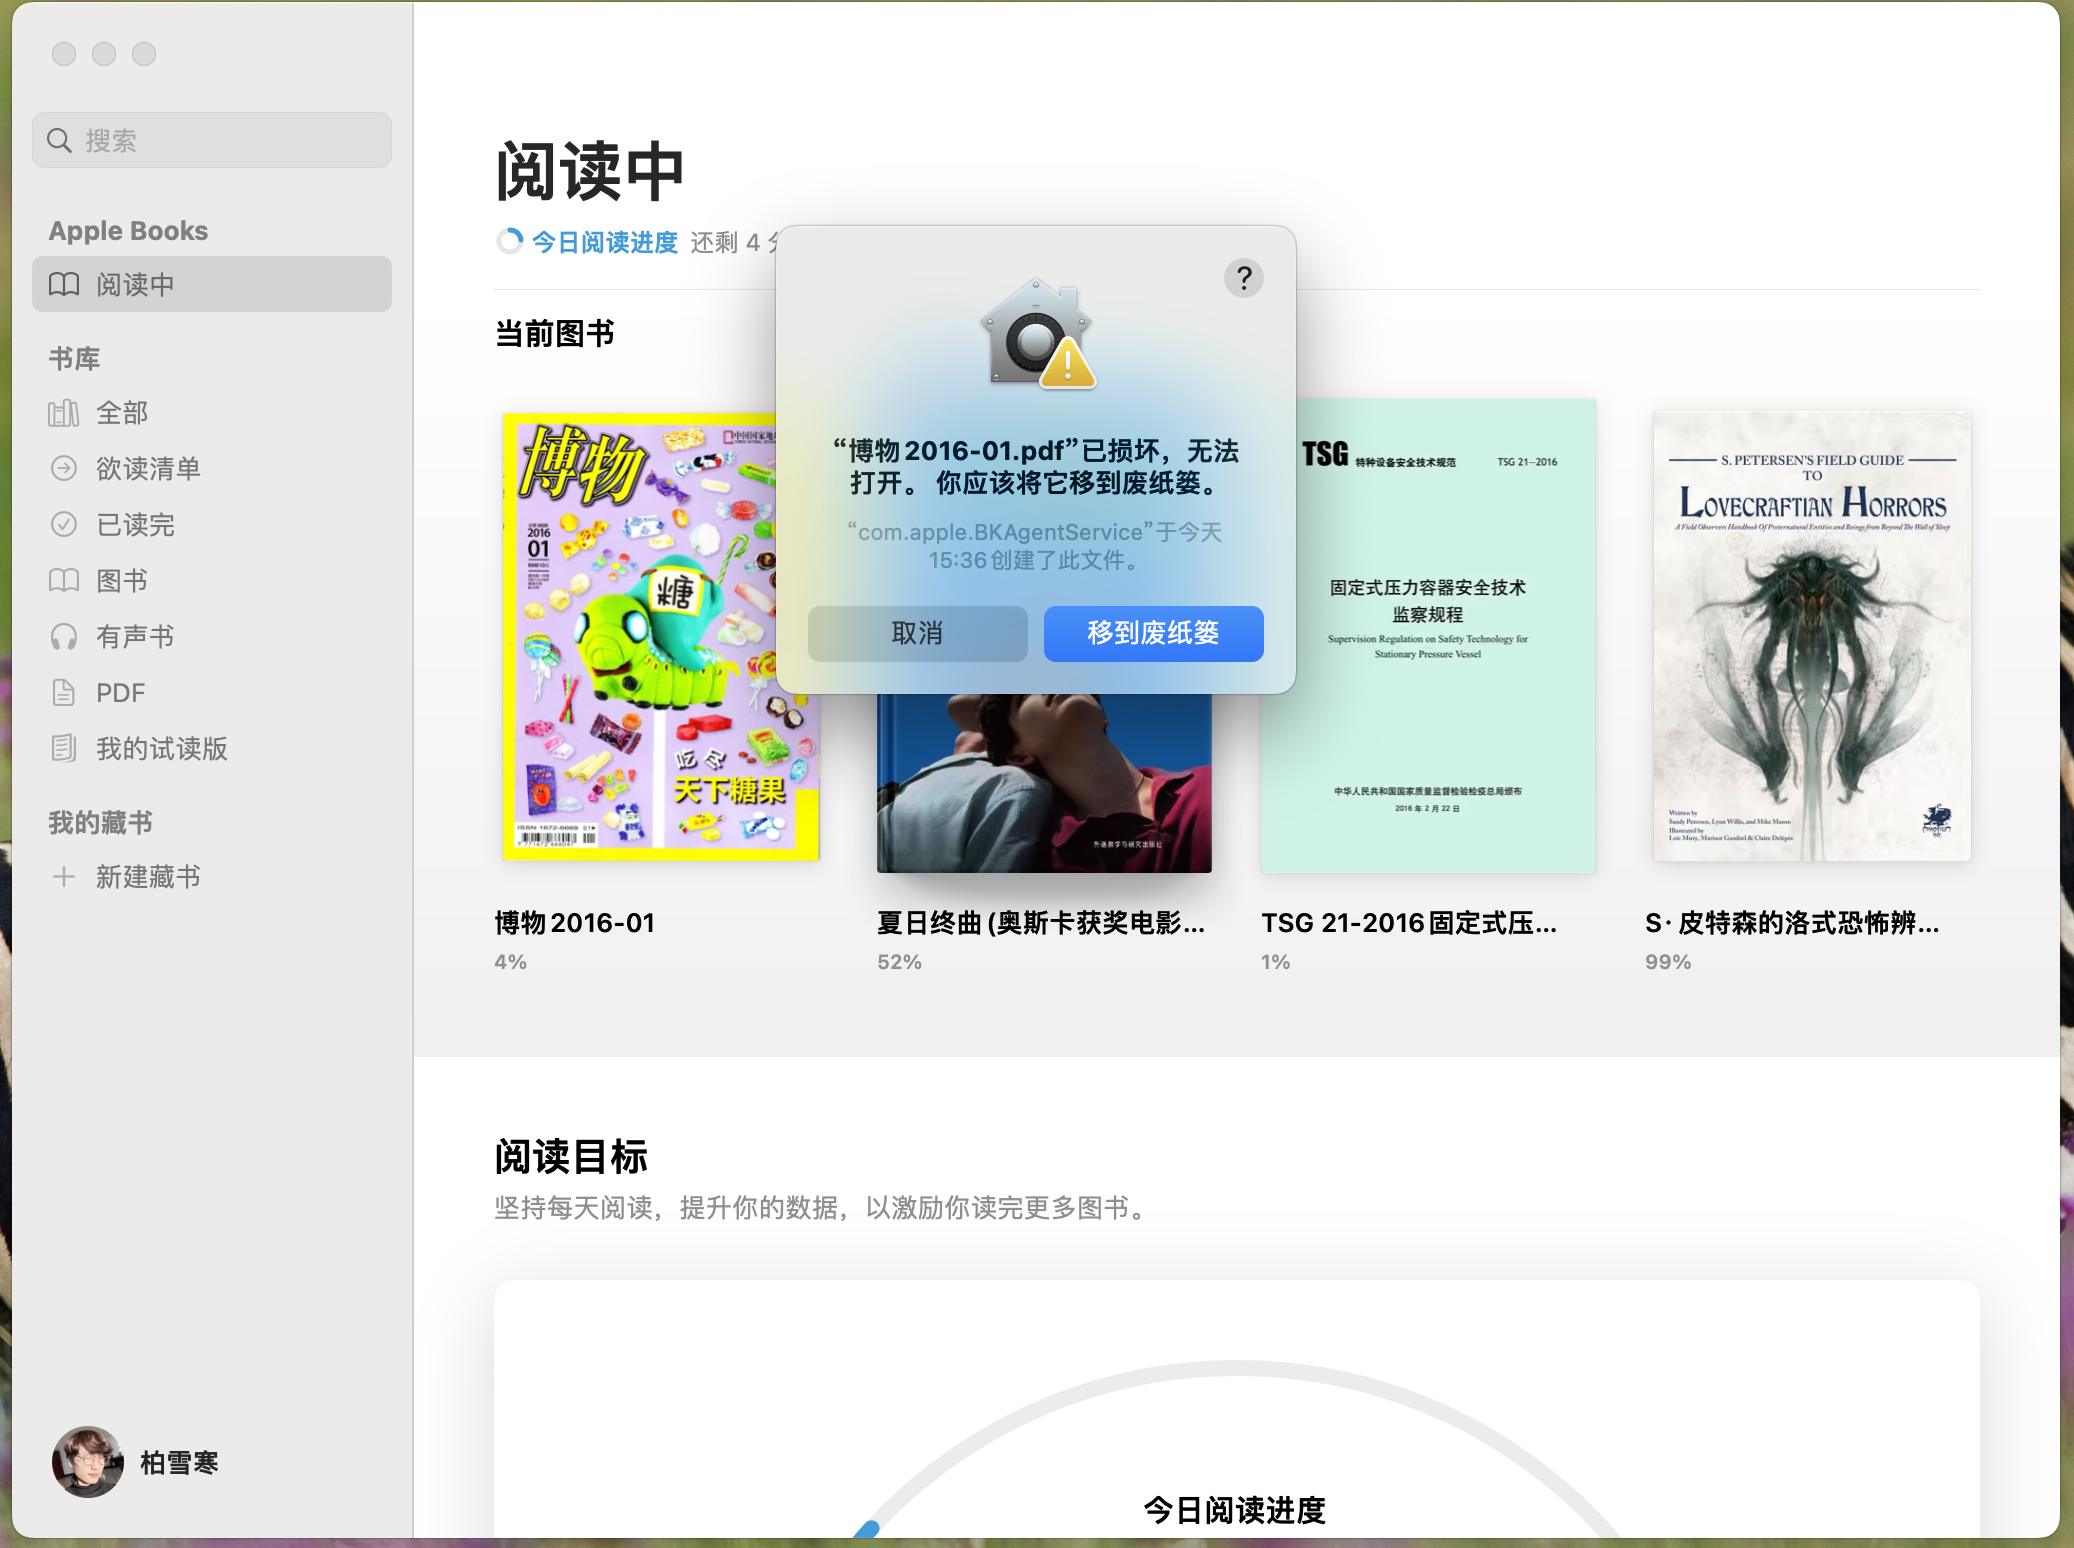2074x1548 pixels.
Task: Click the help question mark button
Action: pos(1243,278)
